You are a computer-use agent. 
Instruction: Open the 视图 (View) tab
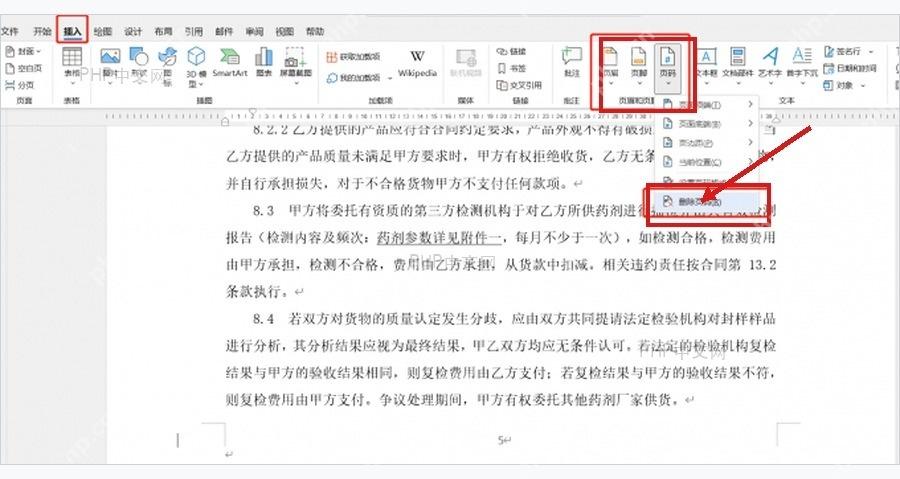(285, 32)
